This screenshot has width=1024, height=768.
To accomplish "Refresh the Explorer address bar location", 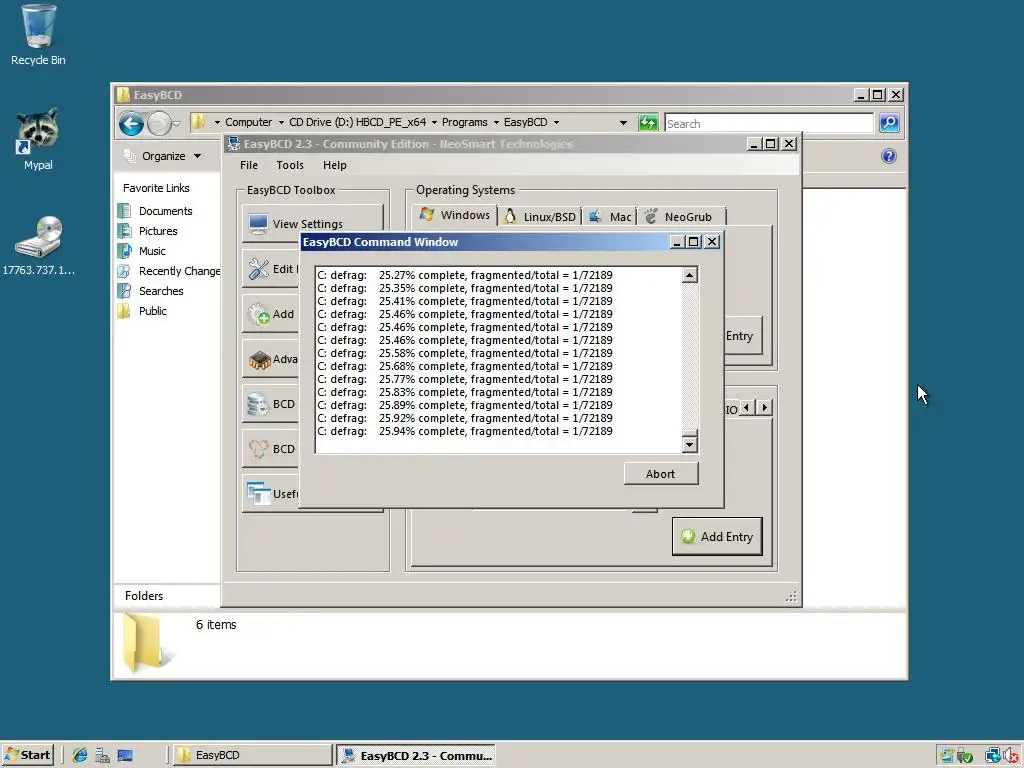I will pos(647,123).
